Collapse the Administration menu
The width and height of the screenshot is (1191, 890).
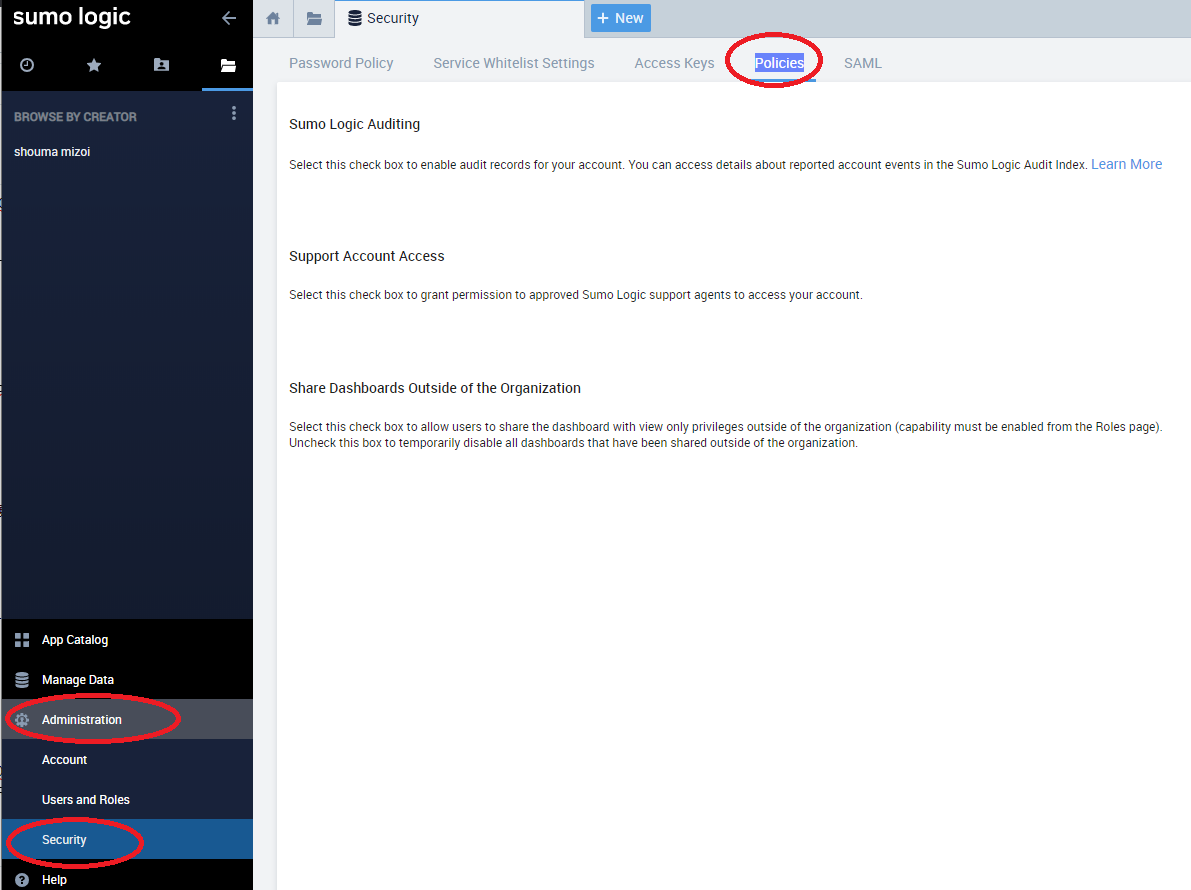(128, 719)
